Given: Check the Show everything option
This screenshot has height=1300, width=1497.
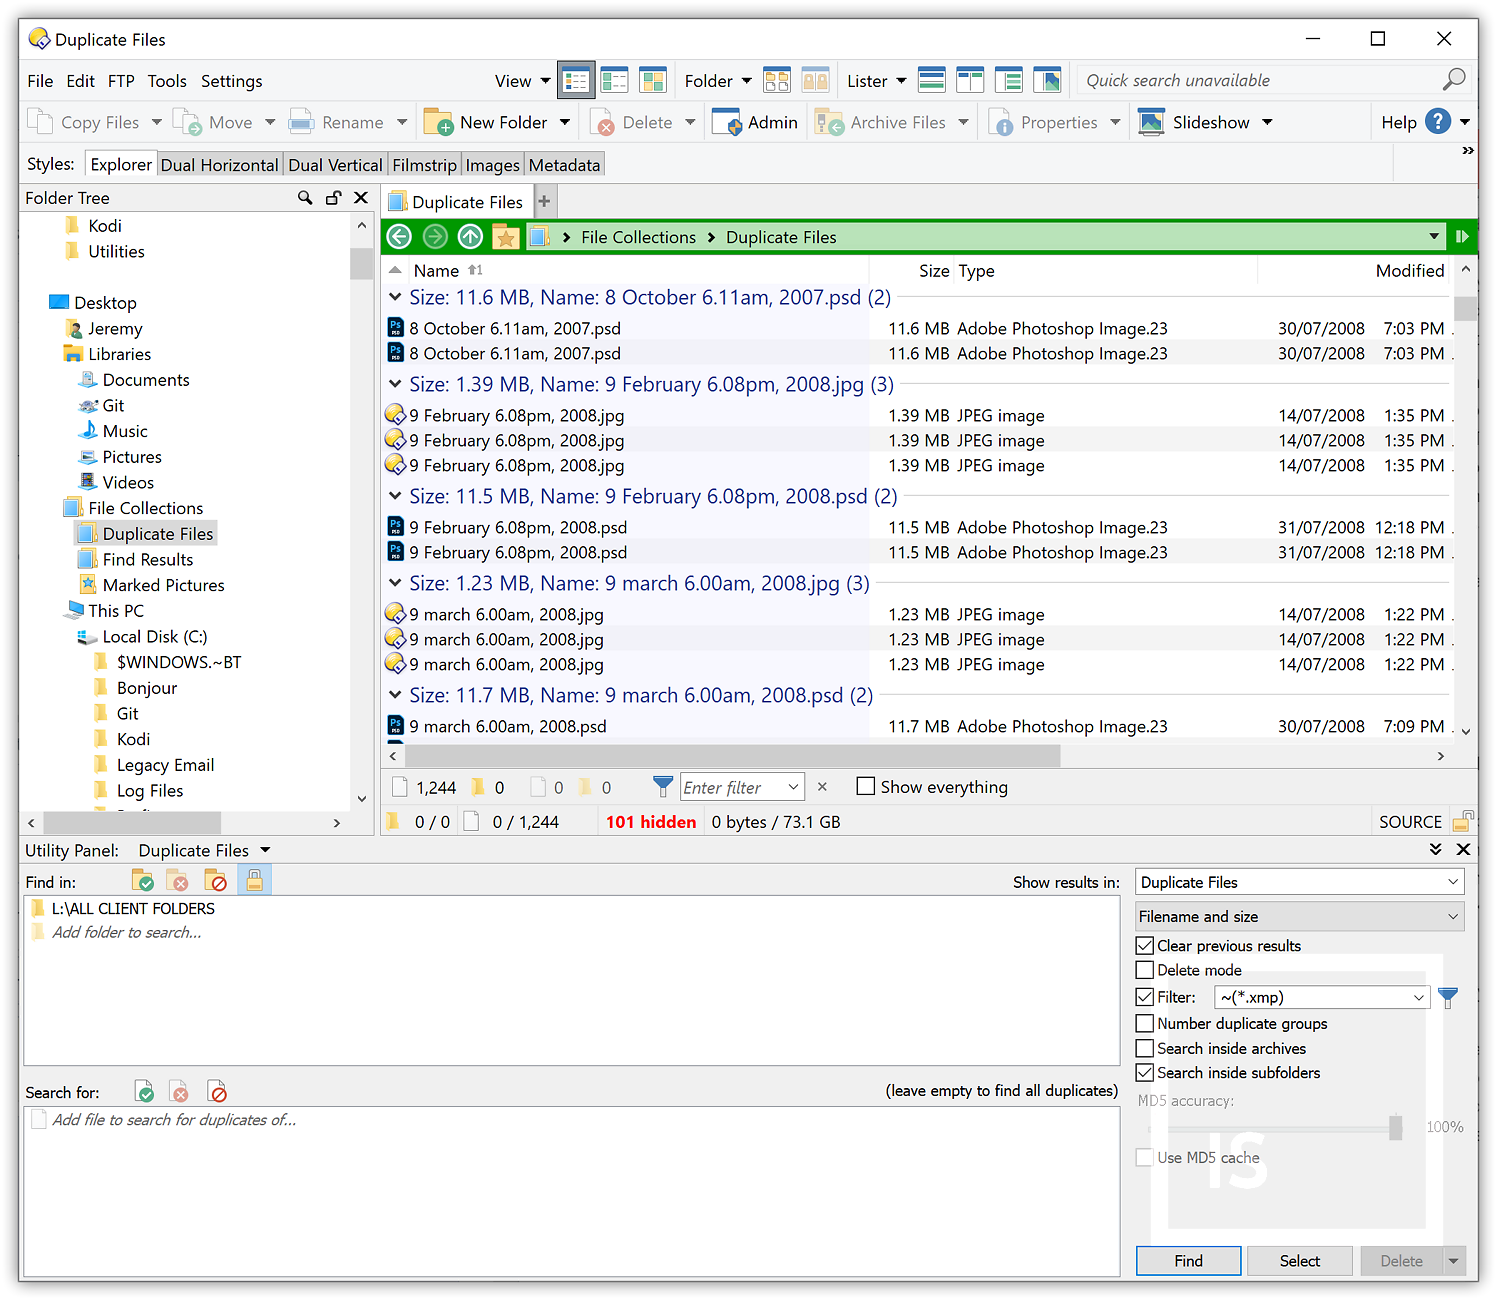Looking at the screenshot, I should 865,787.
